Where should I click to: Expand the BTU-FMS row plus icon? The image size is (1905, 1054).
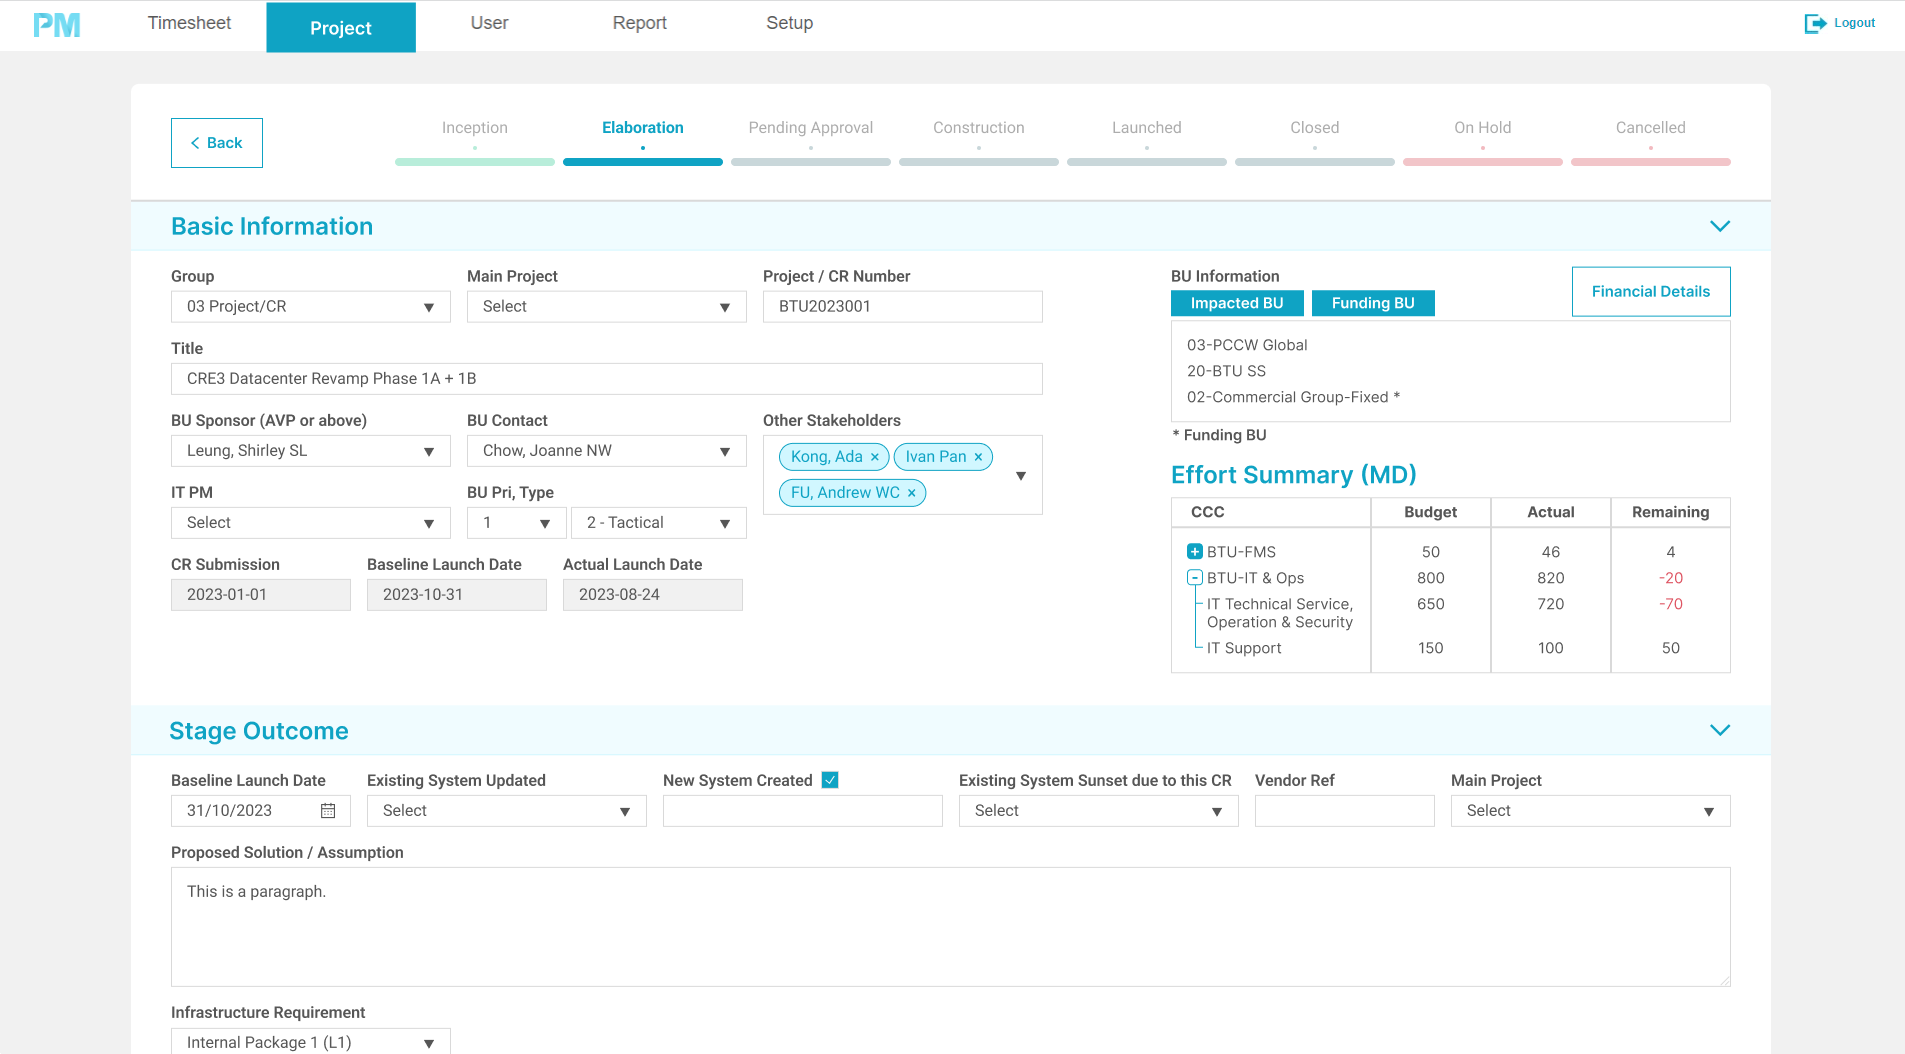pos(1194,552)
